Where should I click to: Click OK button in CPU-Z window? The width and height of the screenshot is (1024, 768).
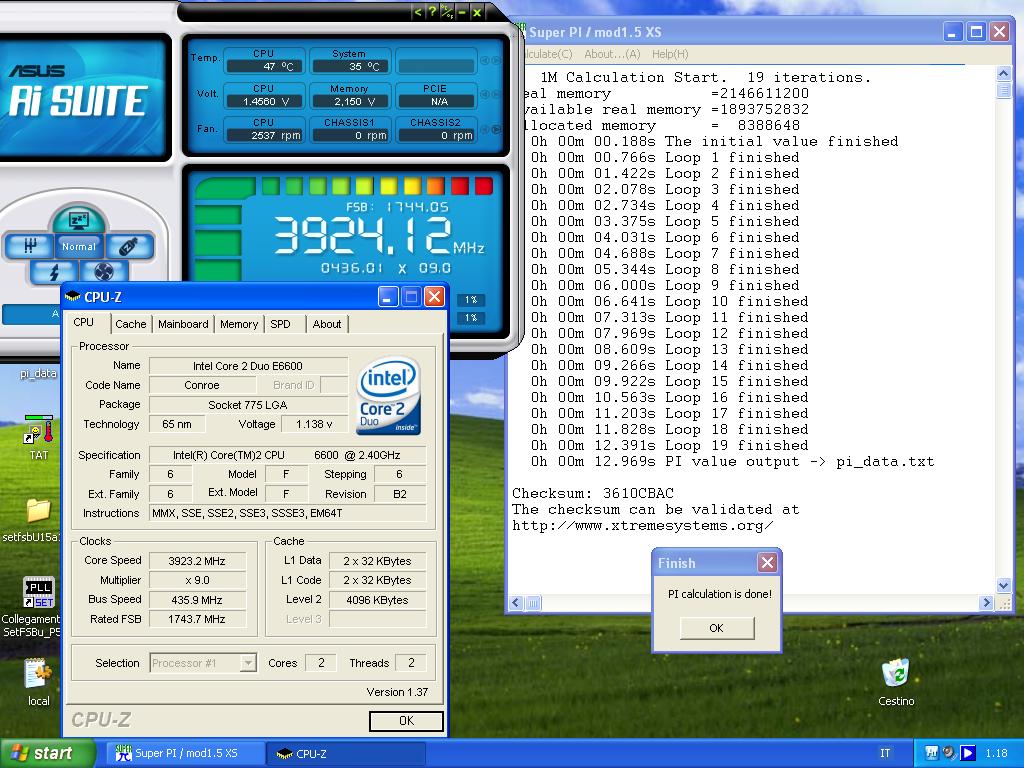(405, 720)
